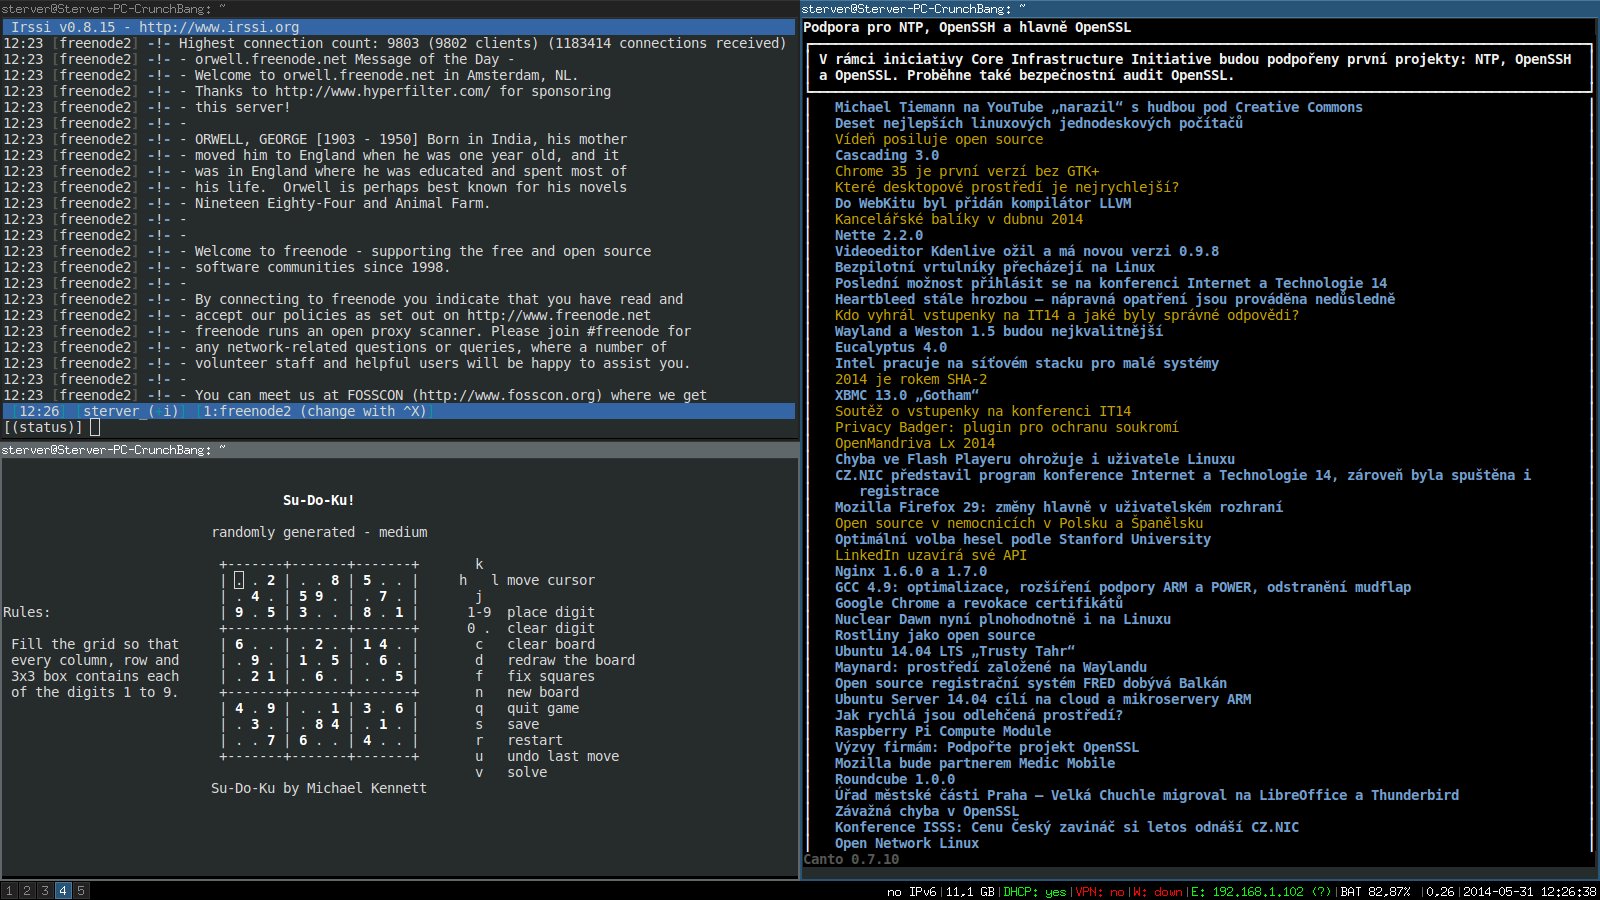Open 'Privacy Badger: plugin pro ochranu soukromí'
The image size is (1600, 900).
coord(1007,427)
